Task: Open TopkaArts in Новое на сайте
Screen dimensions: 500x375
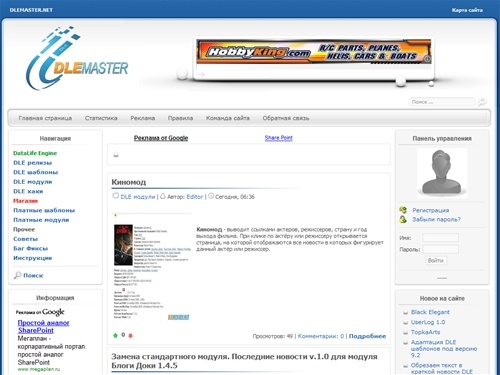Action: click(425, 332)
